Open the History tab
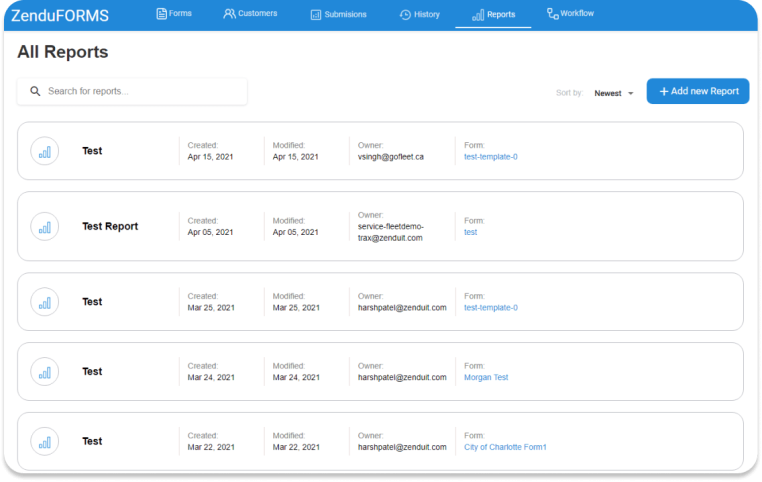This screenshot has height=482, width=762. coord(419,15)
